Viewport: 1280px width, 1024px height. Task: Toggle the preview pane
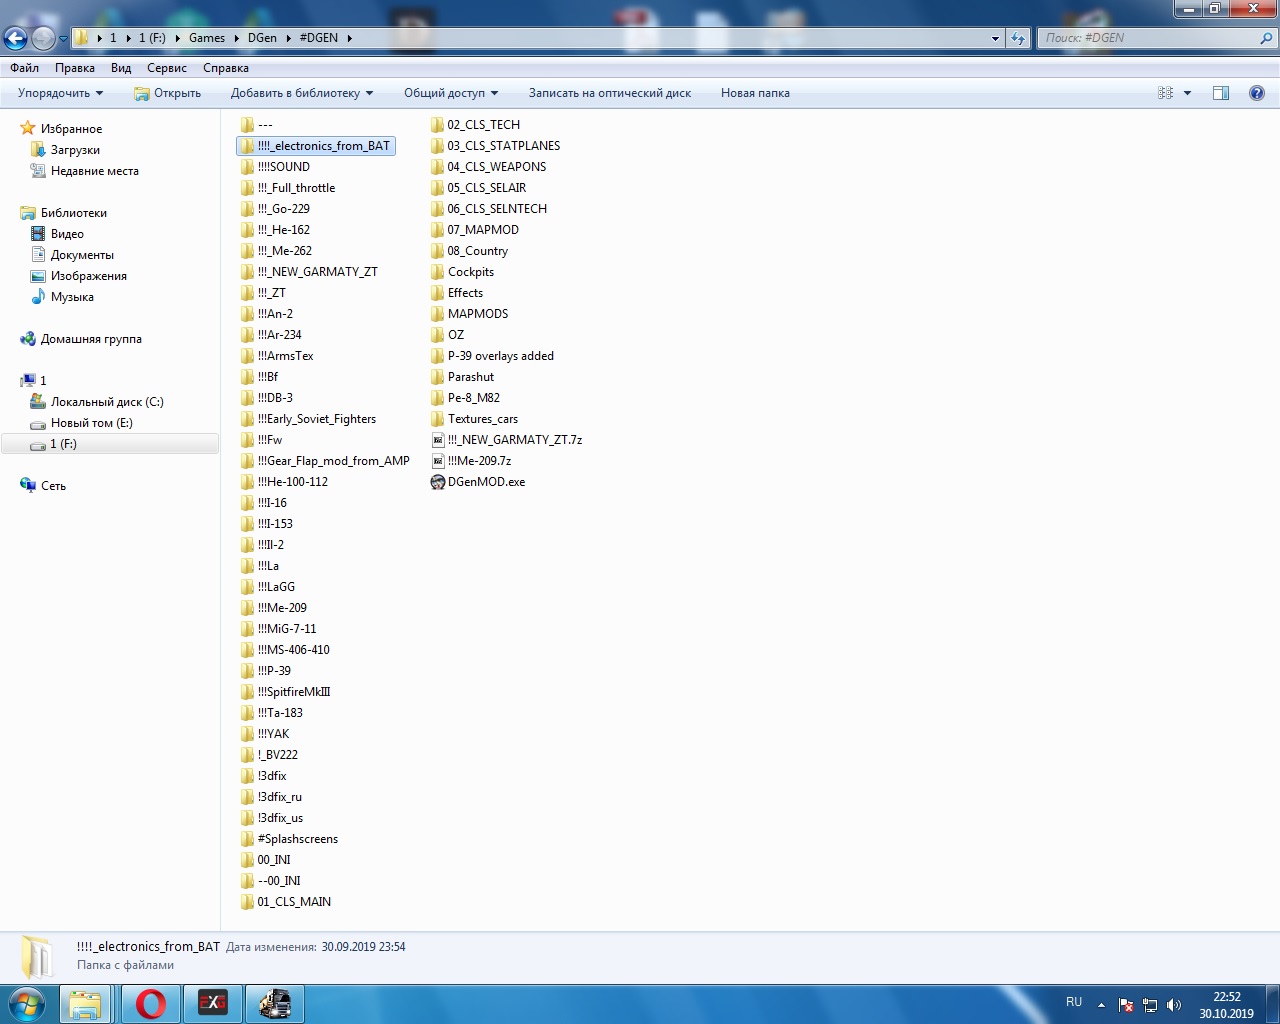(1221, 93)
